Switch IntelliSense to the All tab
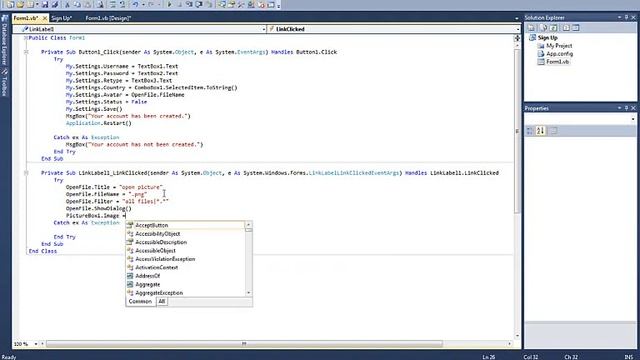Viewport: 640px width, 360px height. pos(162,301)
